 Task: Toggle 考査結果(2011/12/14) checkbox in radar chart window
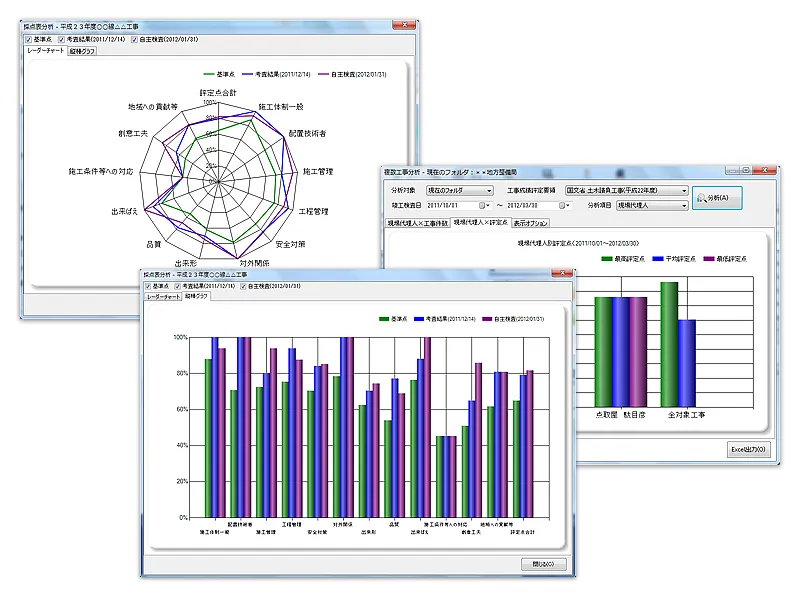[x=61, y=39]
